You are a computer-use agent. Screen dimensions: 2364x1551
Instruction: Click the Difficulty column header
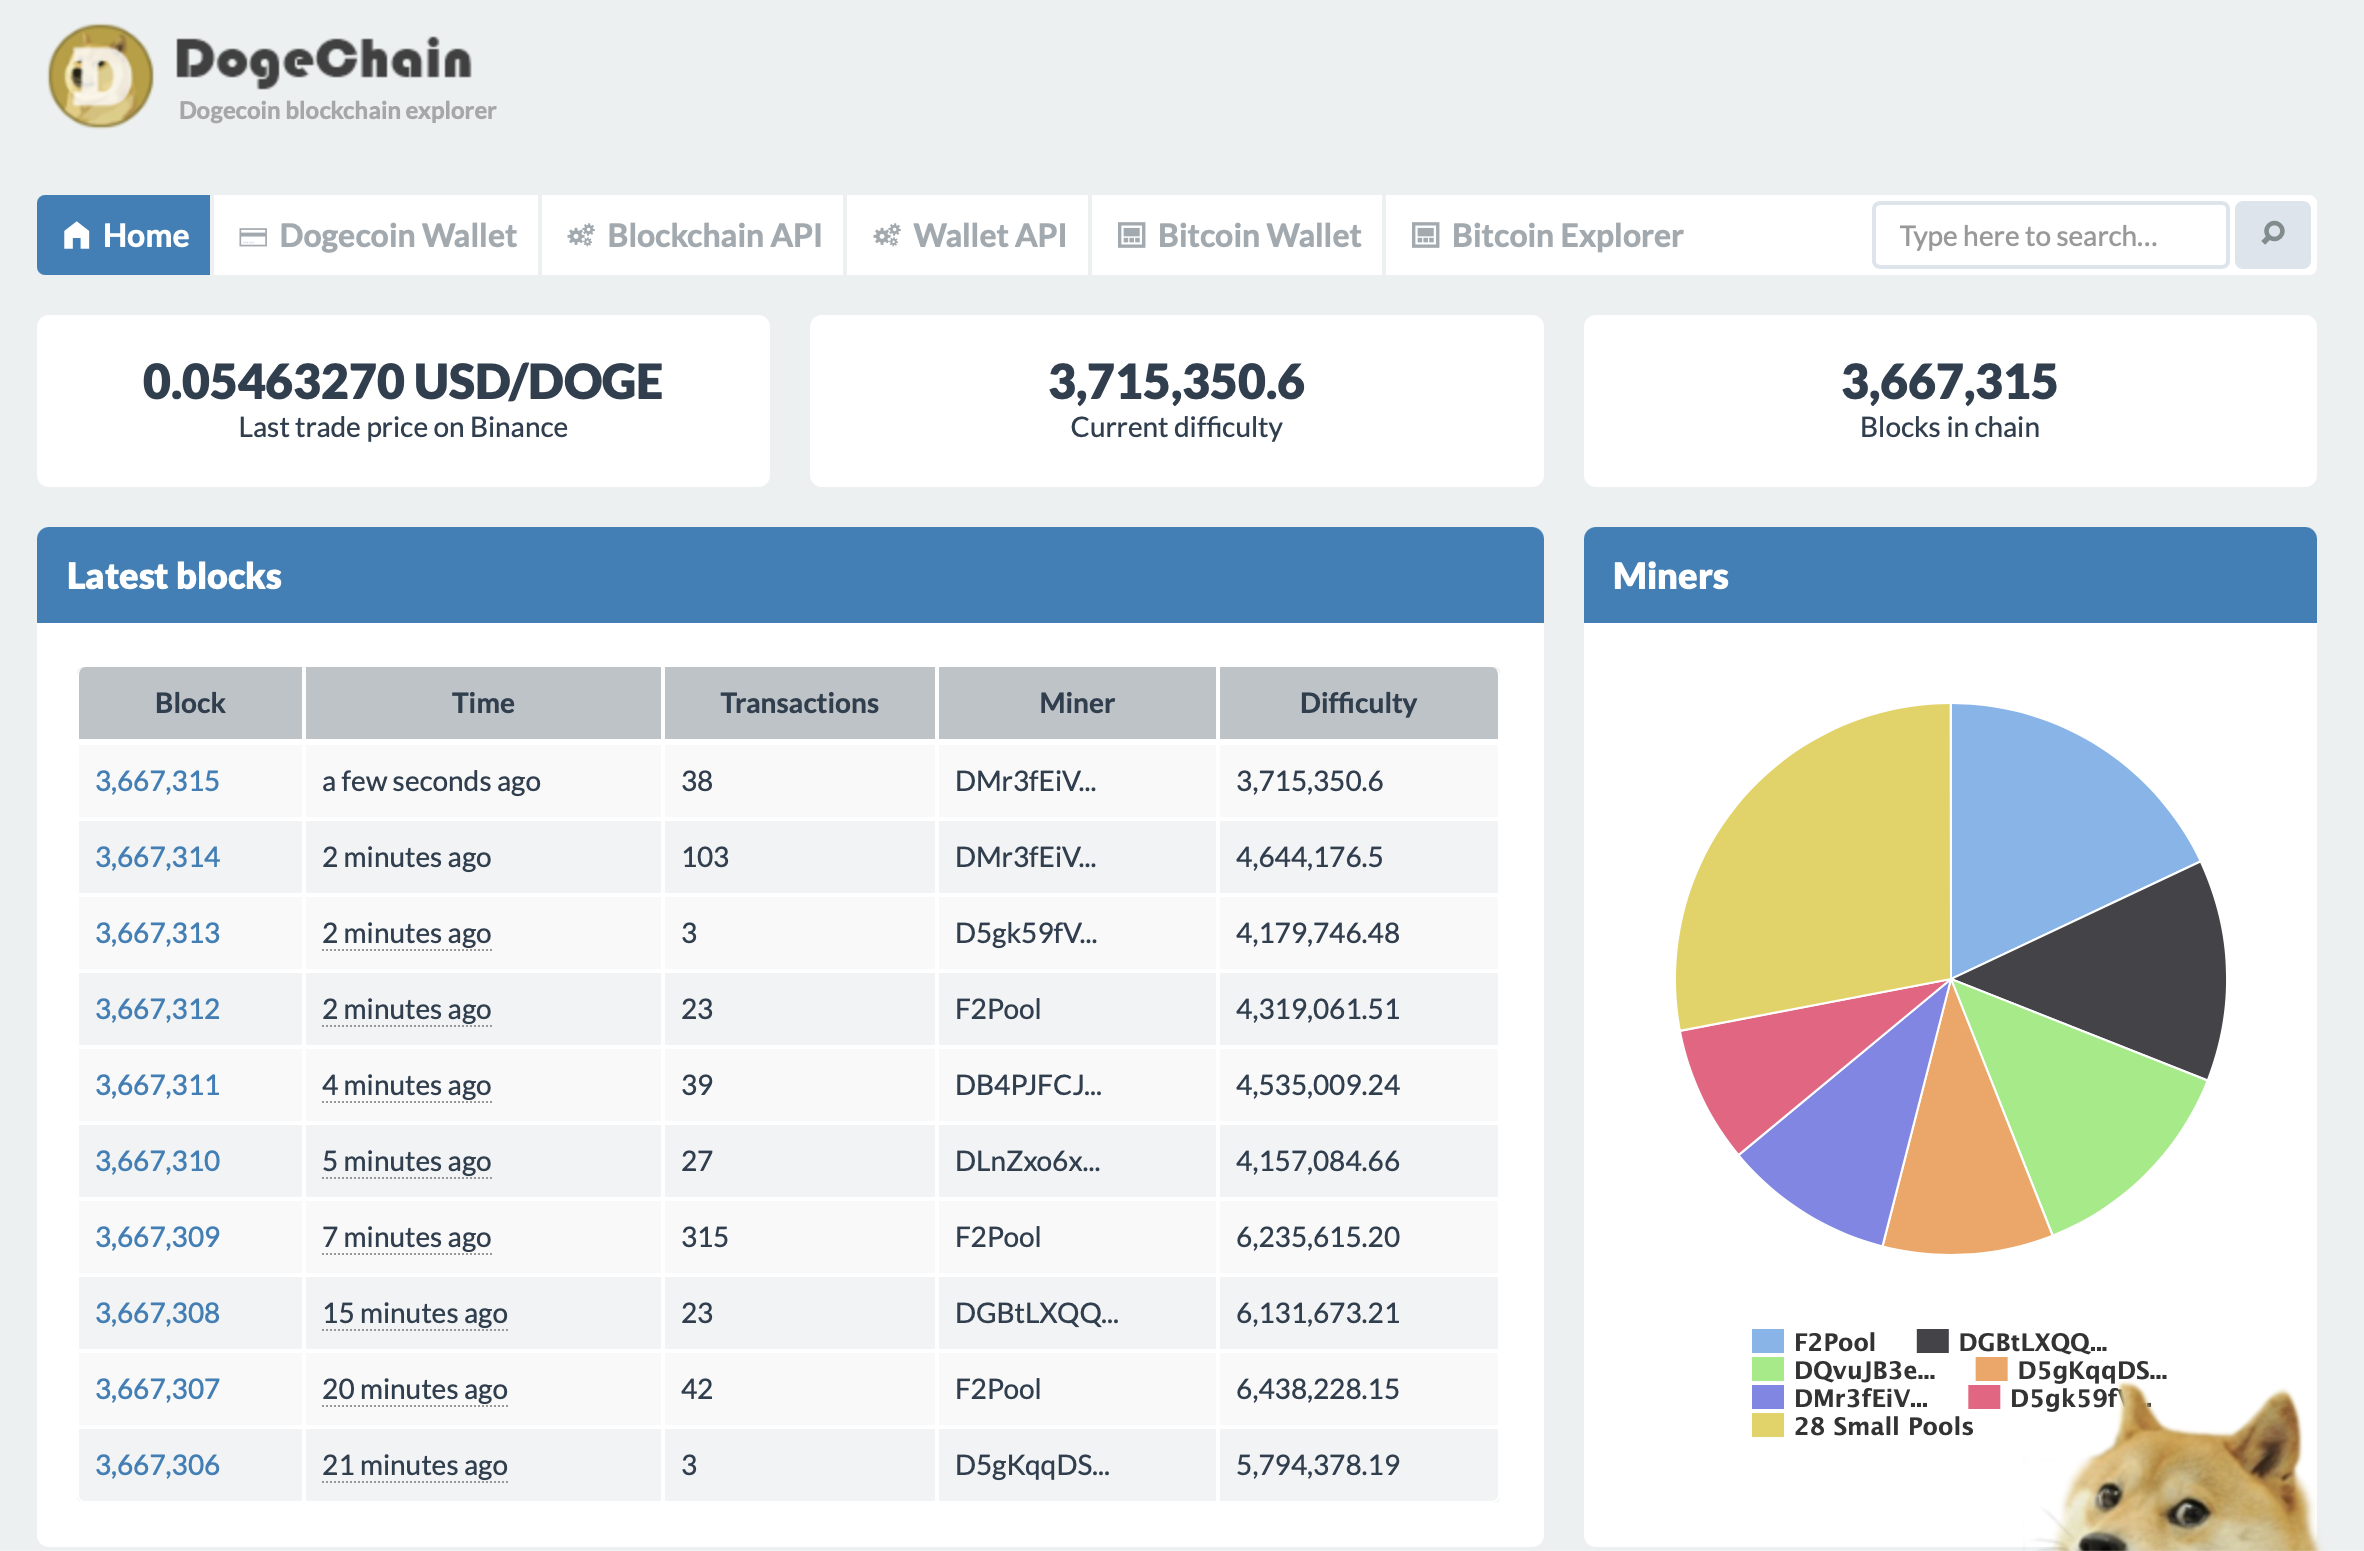point(1358,703)
